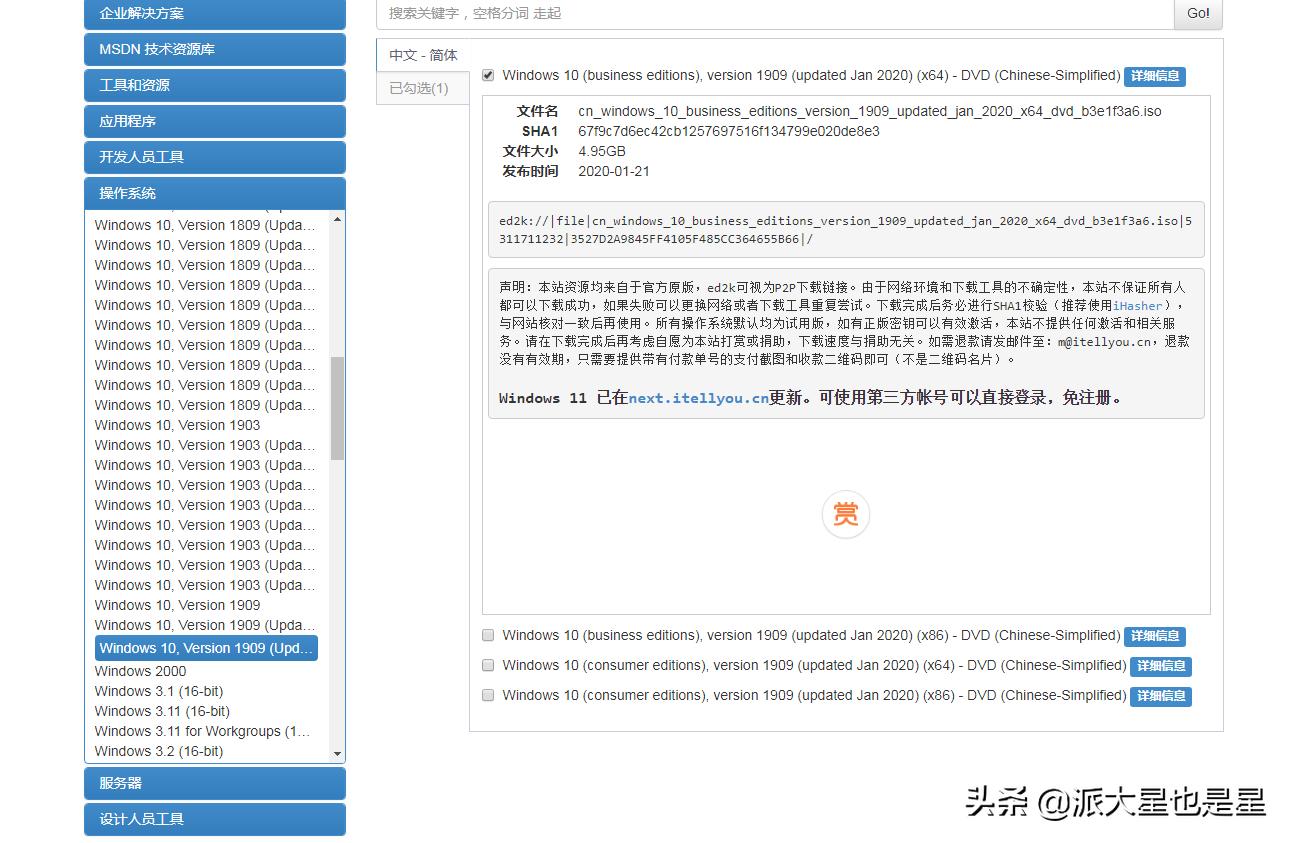Click the orange 赏 (reward) icon
The width and height of the screenshot is (1291, 843).
coord(846,514)
